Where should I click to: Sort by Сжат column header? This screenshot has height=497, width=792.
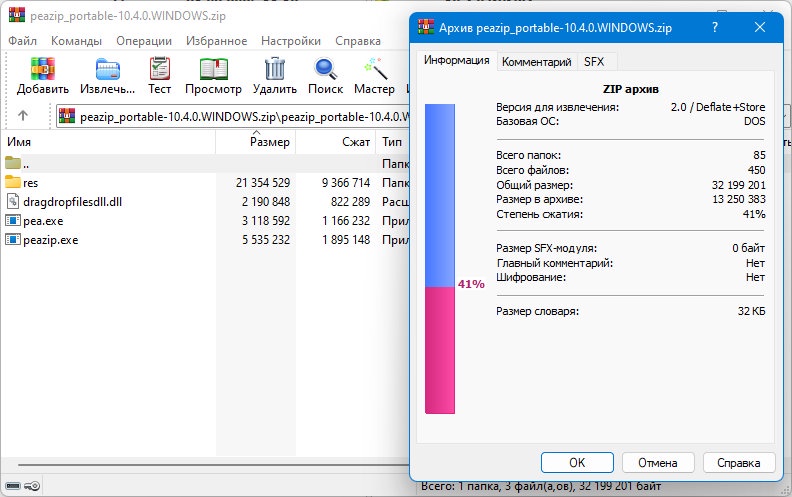[x=356, y=142]
